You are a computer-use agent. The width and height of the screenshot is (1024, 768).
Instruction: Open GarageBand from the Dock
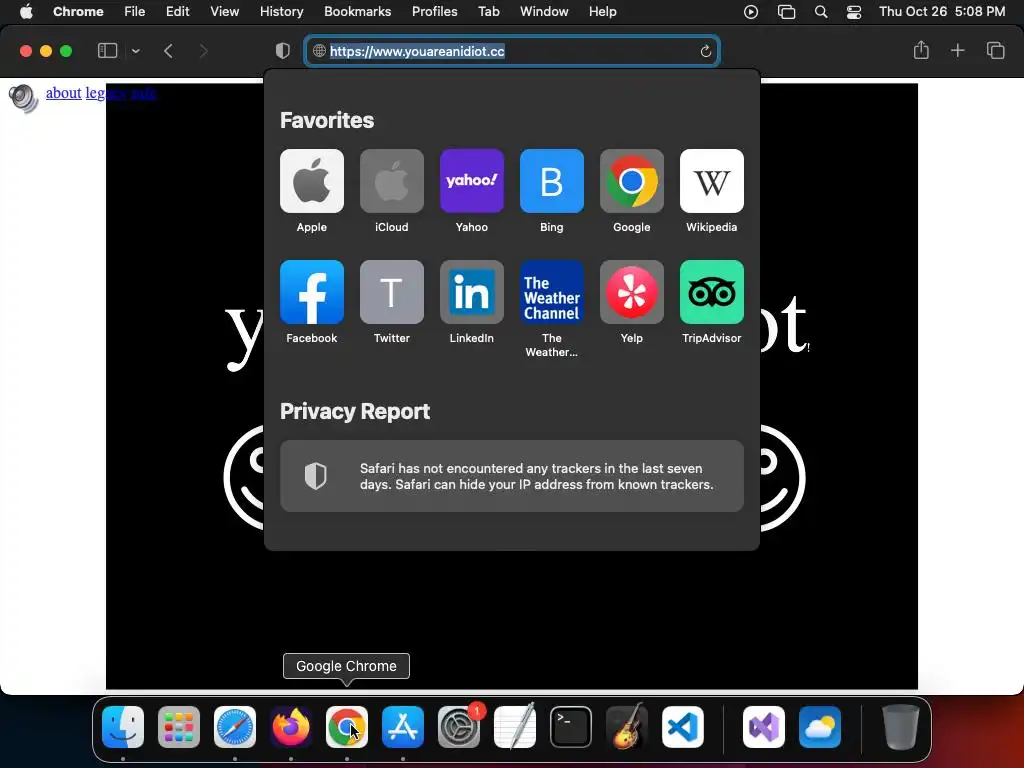click(626, 727)
